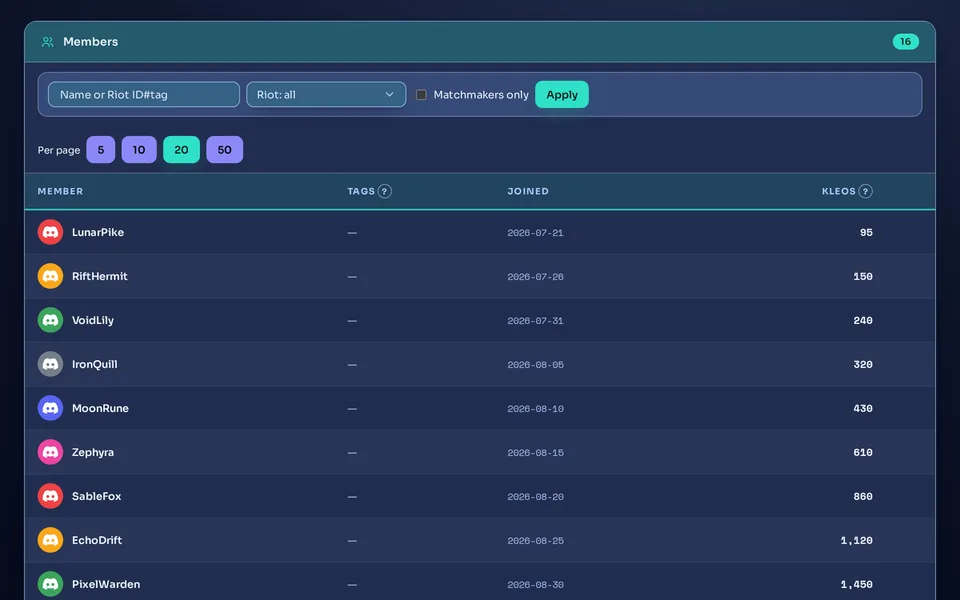The width and height of the screenshot is (960, 600).
Task: Click MoonRune's blue Discord avatar
Action: pyautogui.click(x=50, y=408)
